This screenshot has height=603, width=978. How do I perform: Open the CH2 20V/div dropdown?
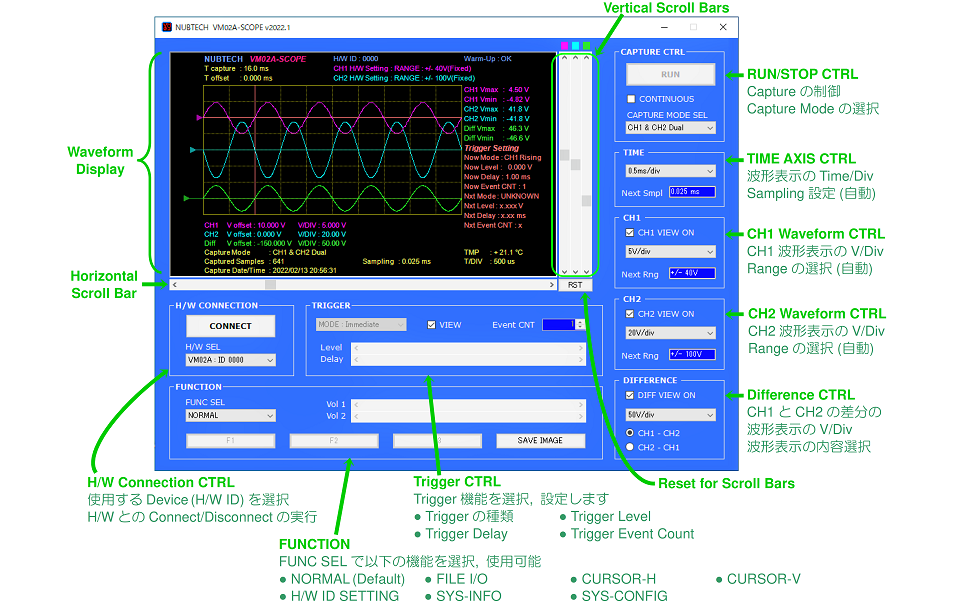[671, 333]
